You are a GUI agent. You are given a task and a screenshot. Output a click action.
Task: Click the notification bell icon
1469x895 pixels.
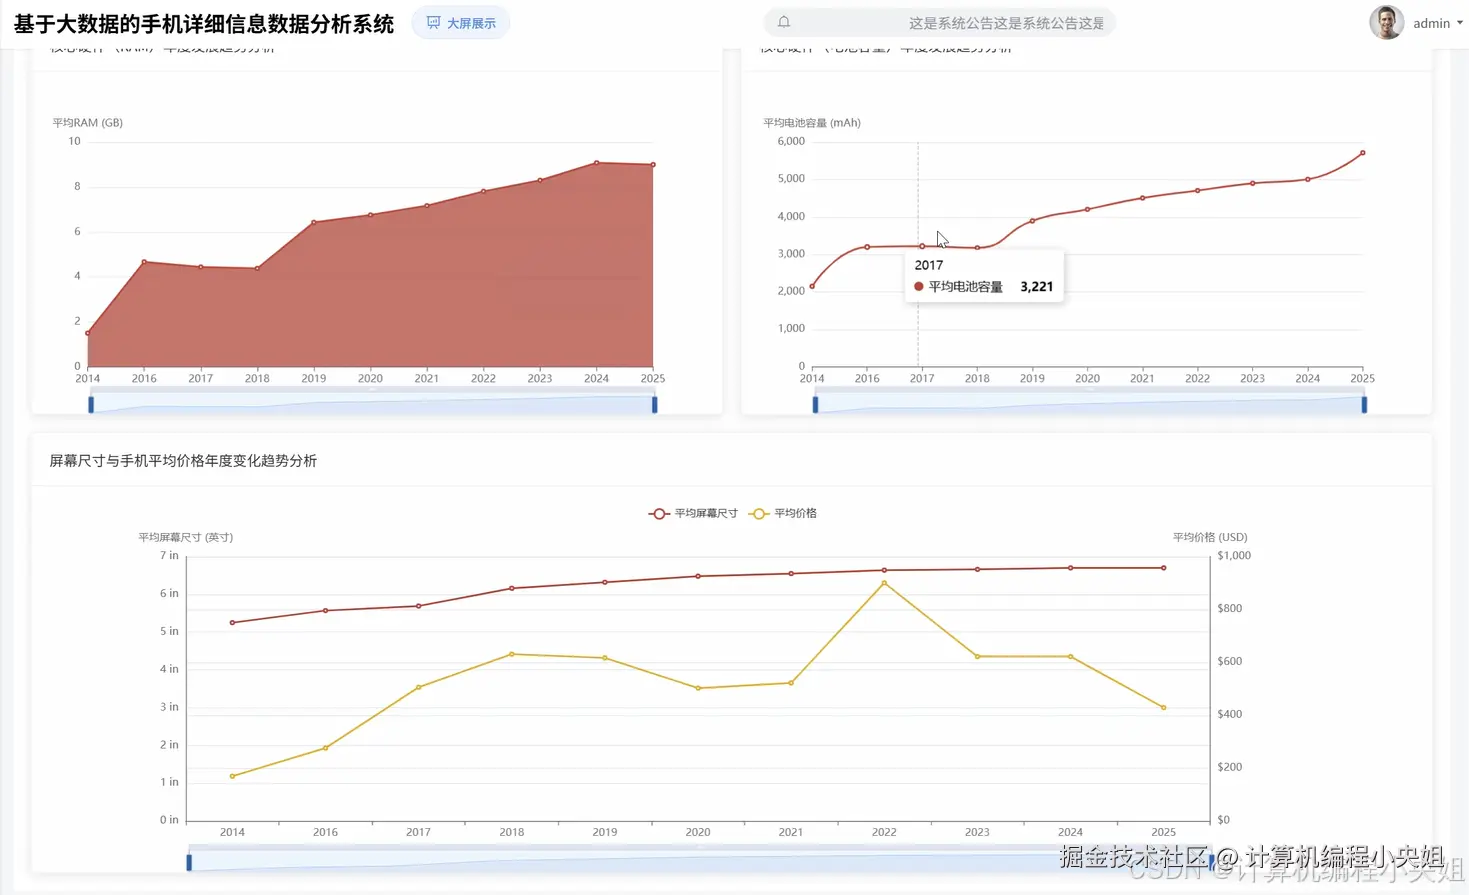pos(784,22)
